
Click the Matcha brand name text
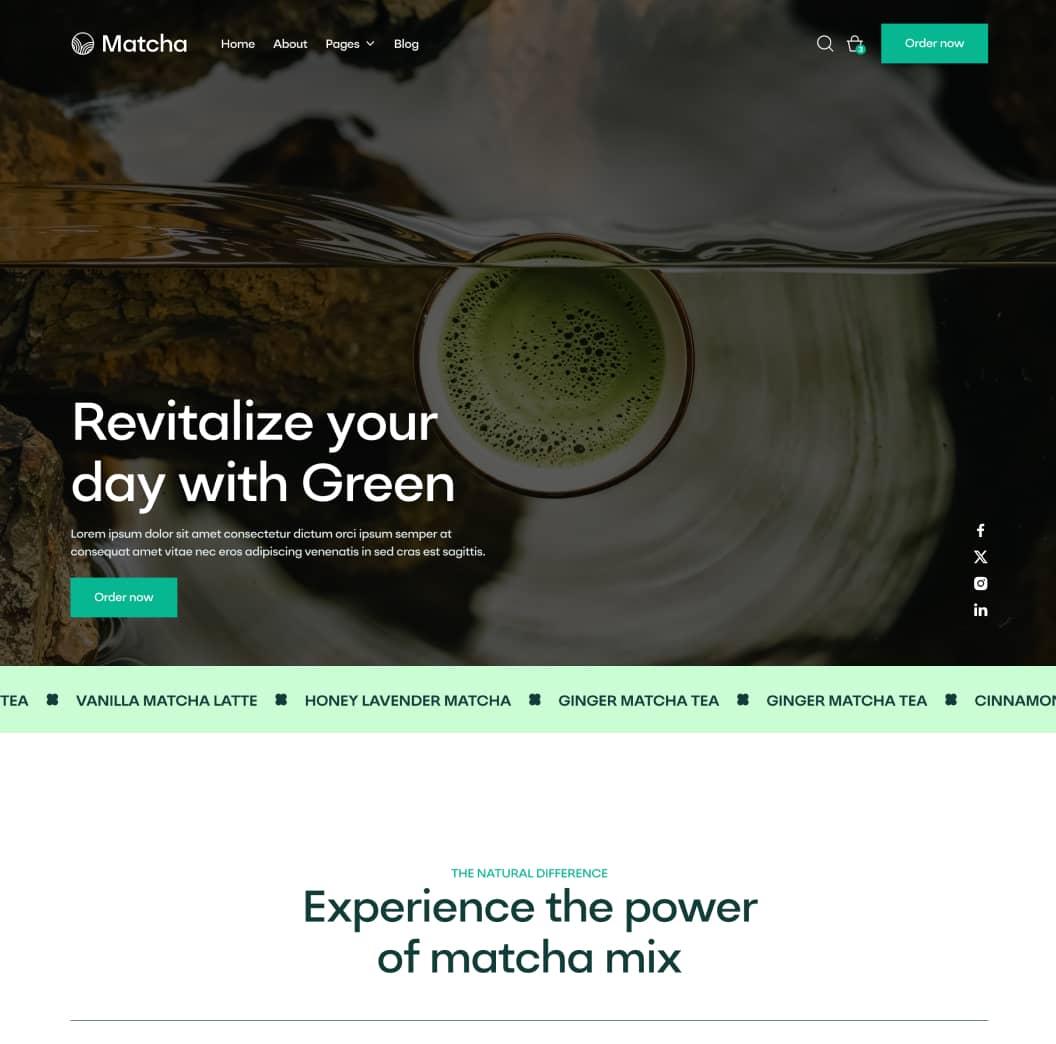point(144,44)
